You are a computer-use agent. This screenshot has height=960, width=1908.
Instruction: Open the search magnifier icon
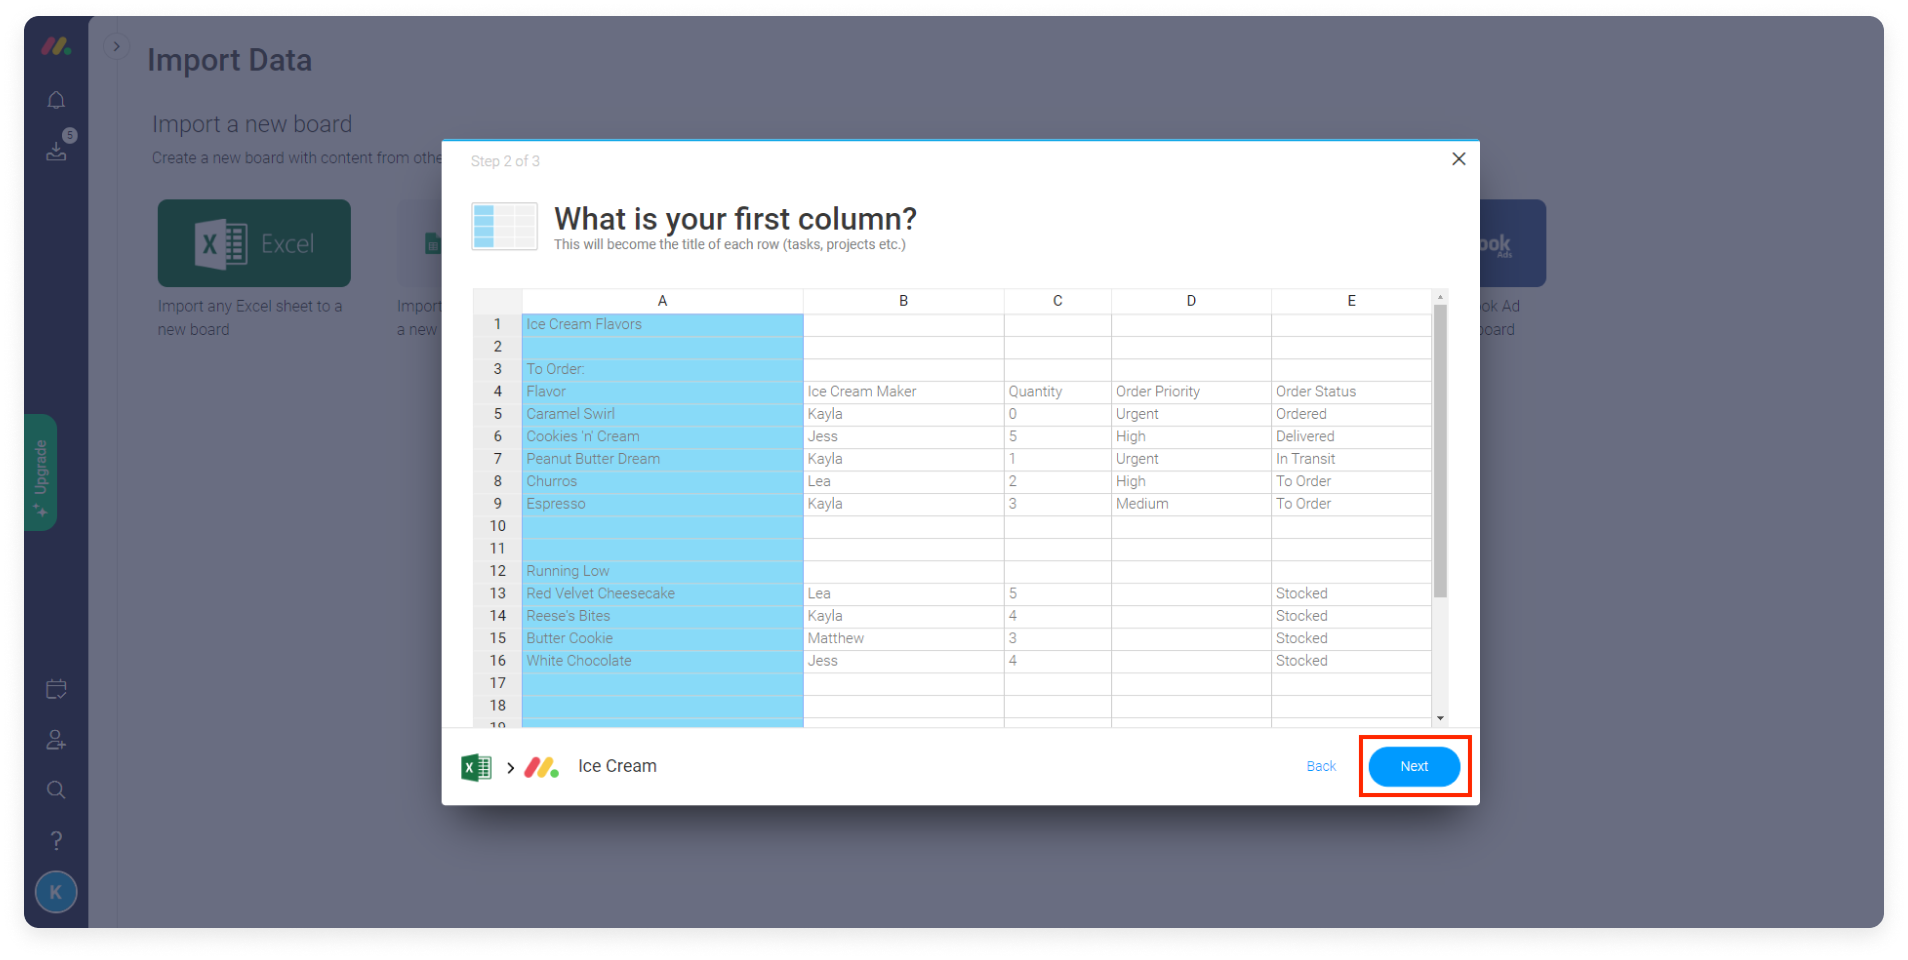pos(56,790)
